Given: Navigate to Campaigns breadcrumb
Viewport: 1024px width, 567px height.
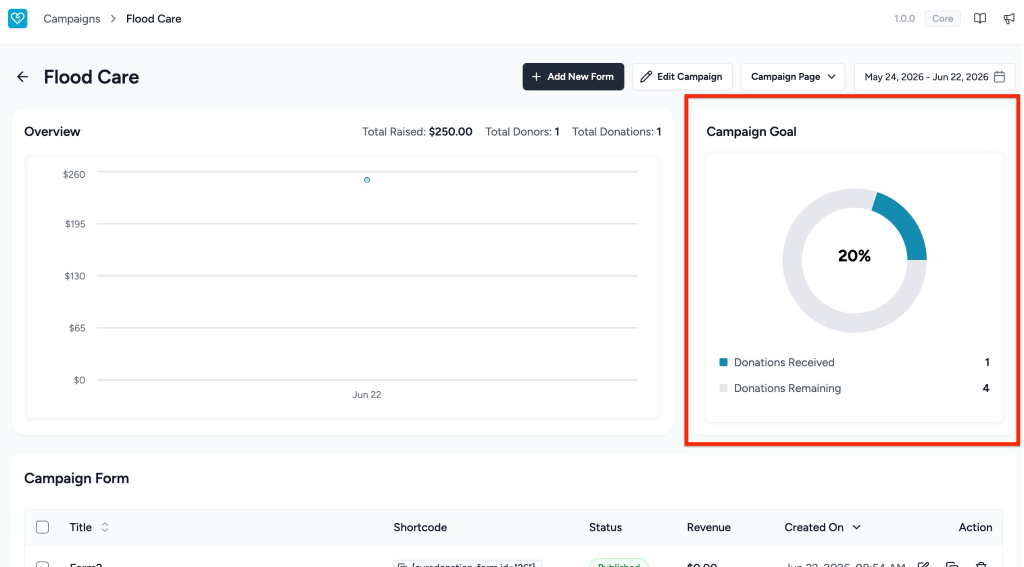Looking at the screenshot, I should tap(72, 18).
